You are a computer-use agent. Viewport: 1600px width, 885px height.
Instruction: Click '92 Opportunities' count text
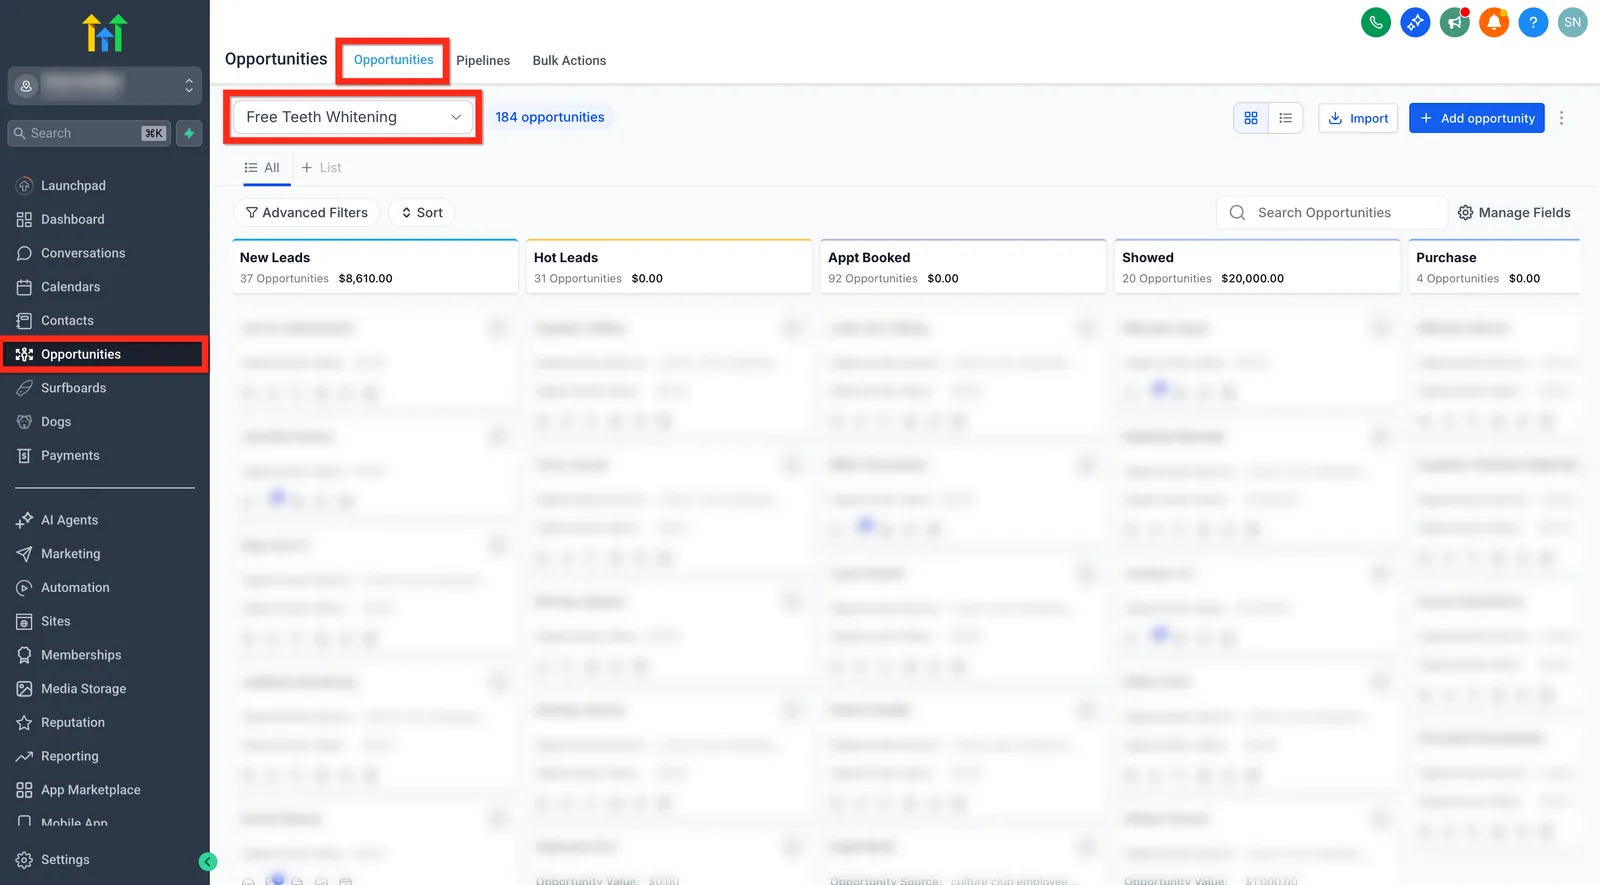pos(873,279)
